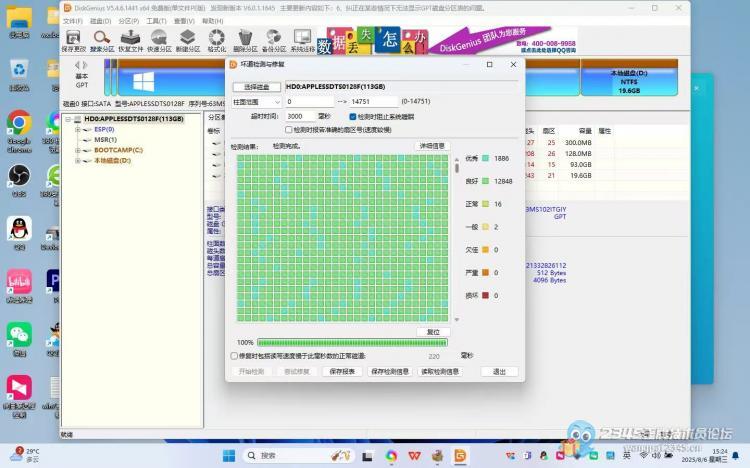Open Task View icon on taskbar
Screen dimensions: 750x468
click(x=367, y=456)
